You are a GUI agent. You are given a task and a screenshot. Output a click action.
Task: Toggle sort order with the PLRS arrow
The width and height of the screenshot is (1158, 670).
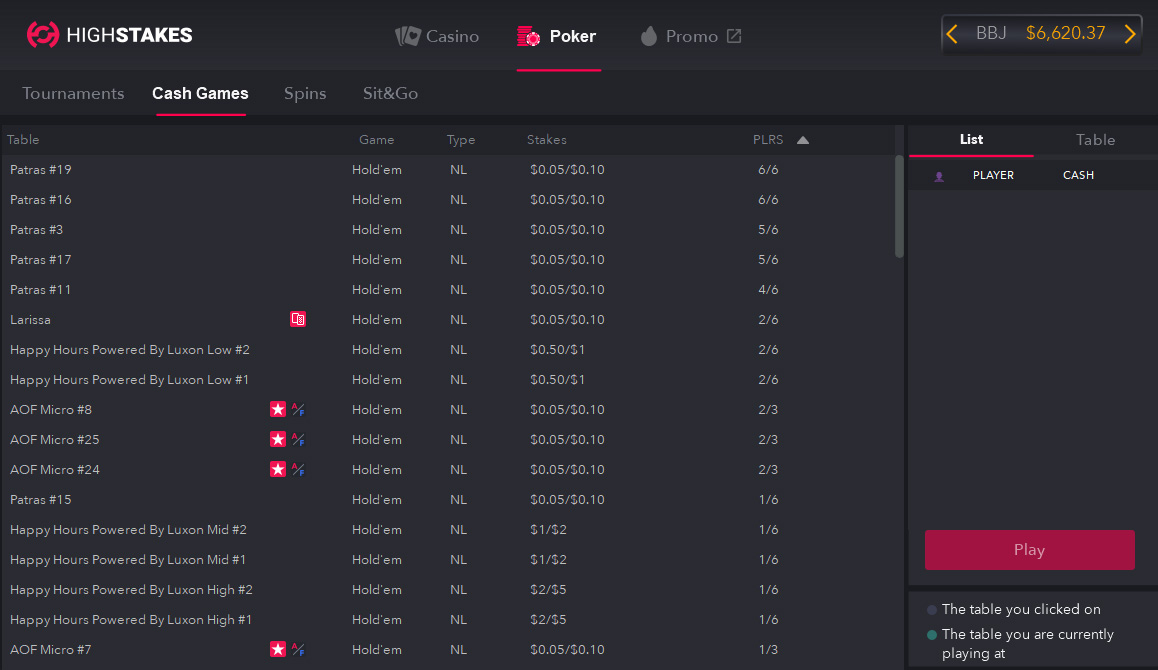click(803, 140)
